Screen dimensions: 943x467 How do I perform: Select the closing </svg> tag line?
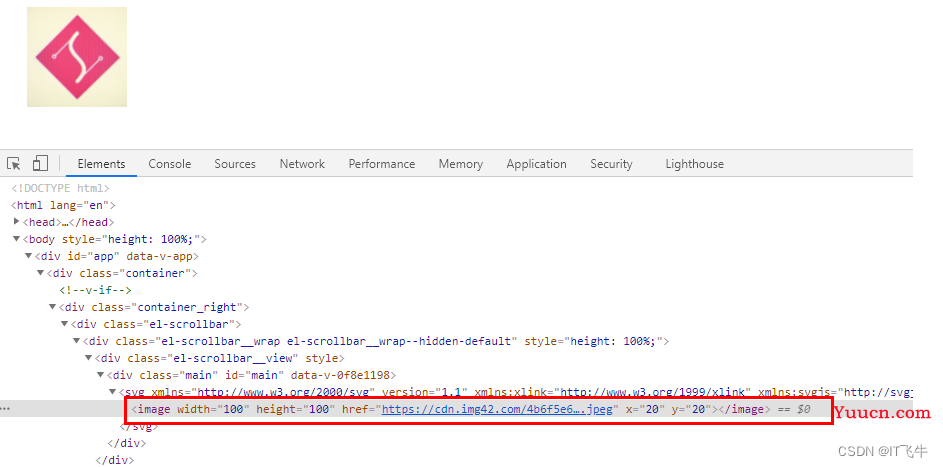tap(138, 426)
